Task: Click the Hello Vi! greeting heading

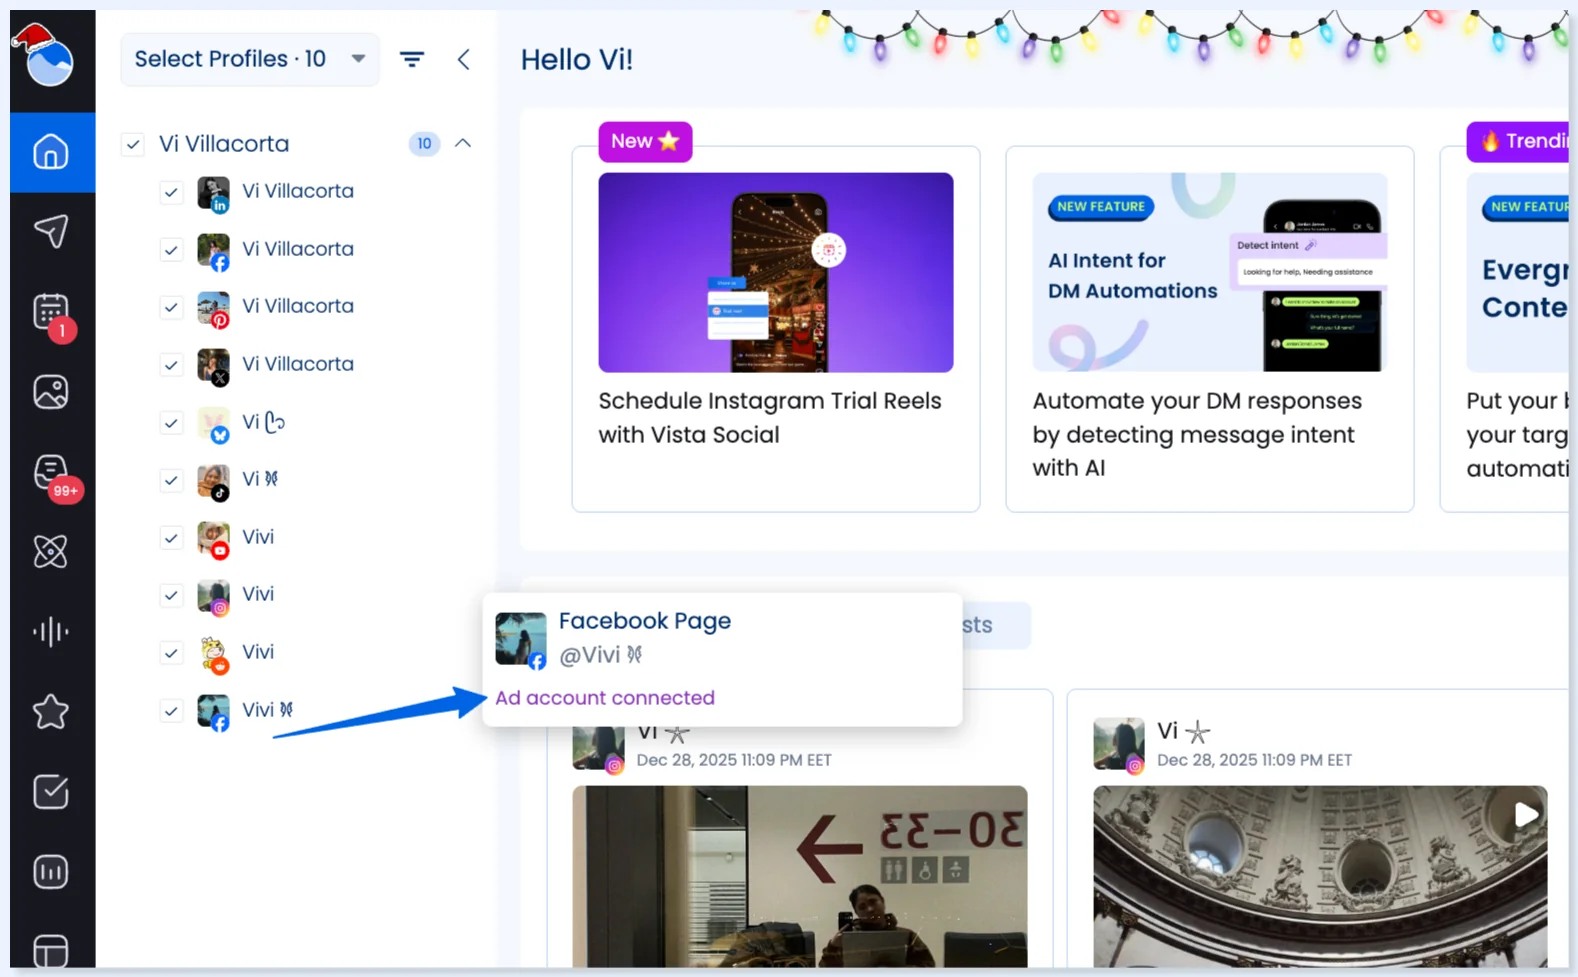Action: pos(577,60)
